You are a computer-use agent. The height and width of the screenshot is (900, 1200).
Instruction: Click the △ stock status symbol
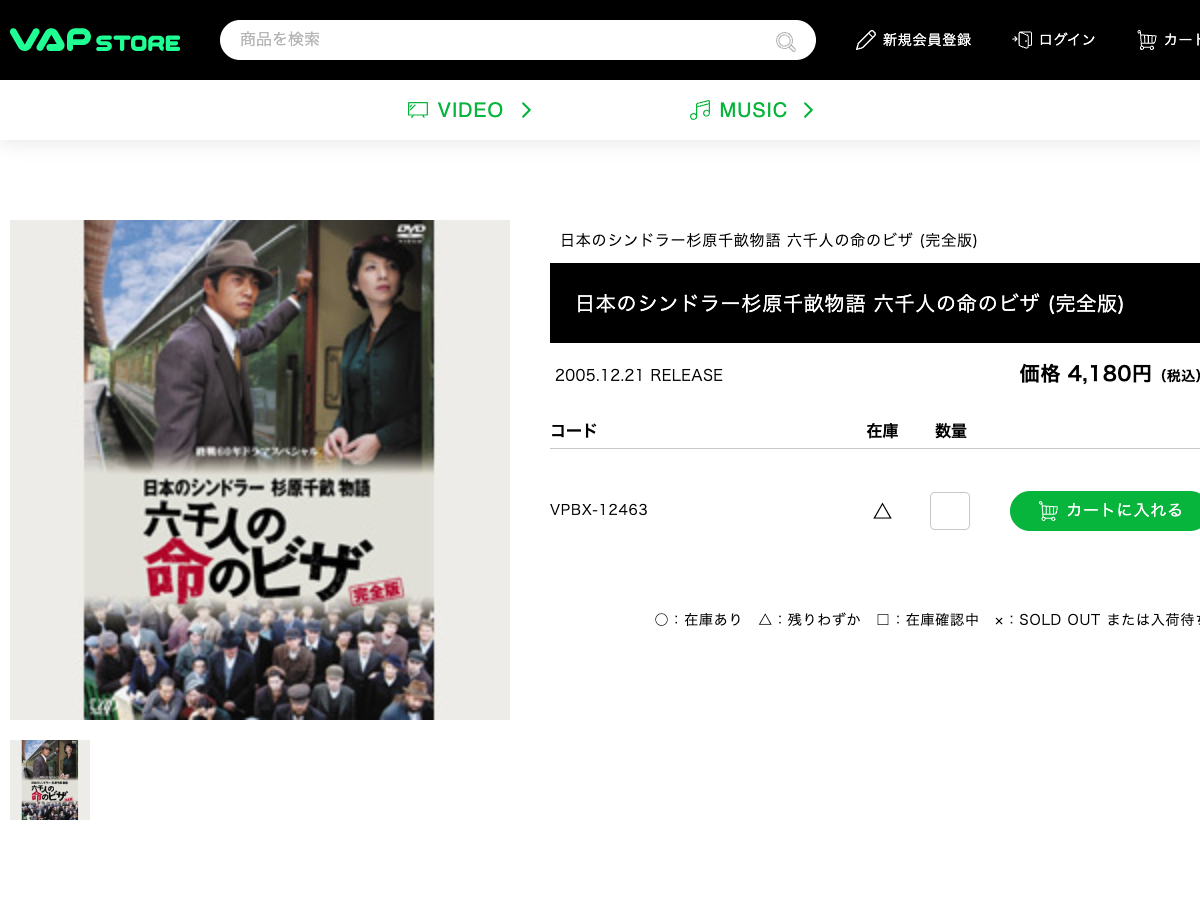pos(882,511)
